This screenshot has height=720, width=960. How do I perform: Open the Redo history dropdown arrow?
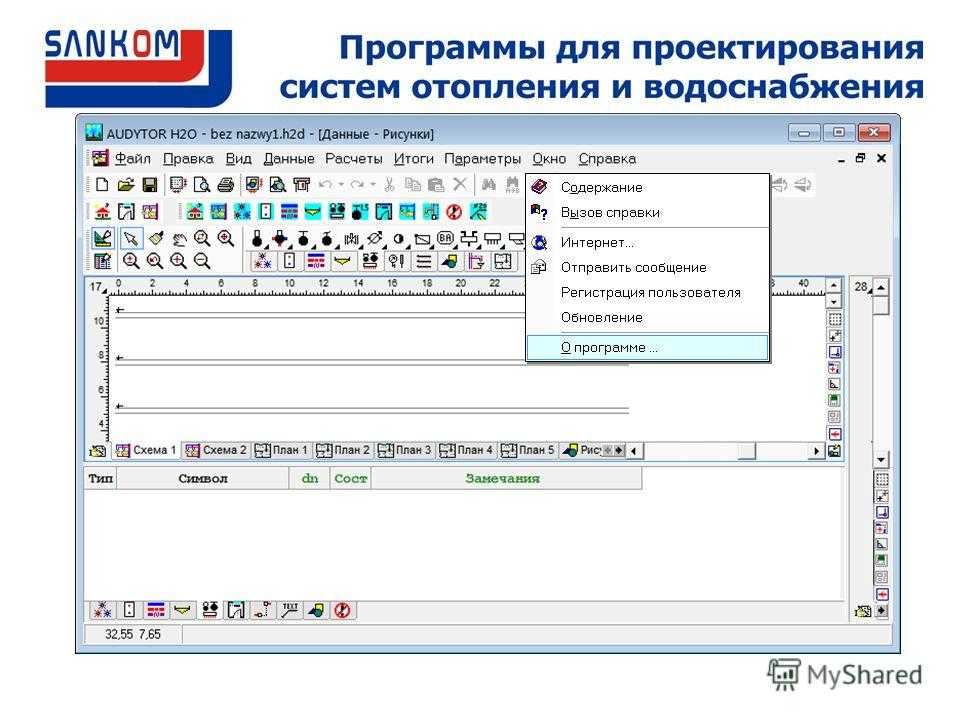[373, 184]
